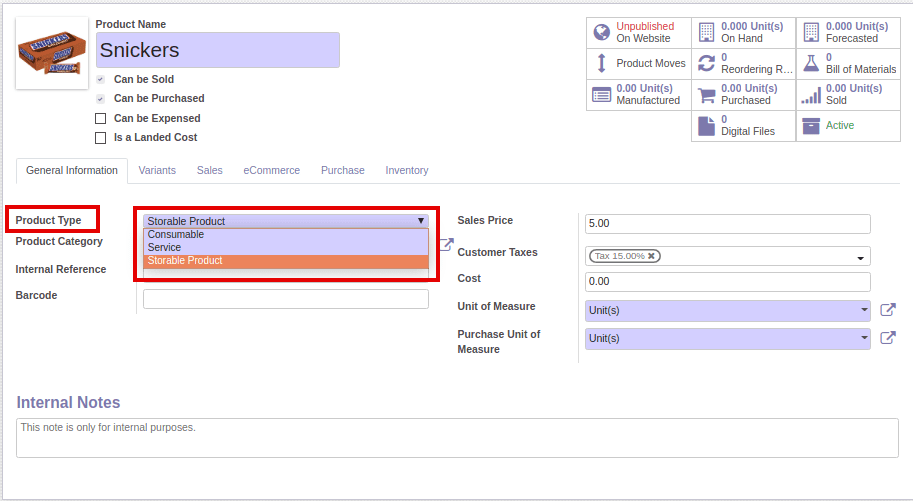913x501 pixels.
Task: Click the Bill of Materials label
Action: 861,69
